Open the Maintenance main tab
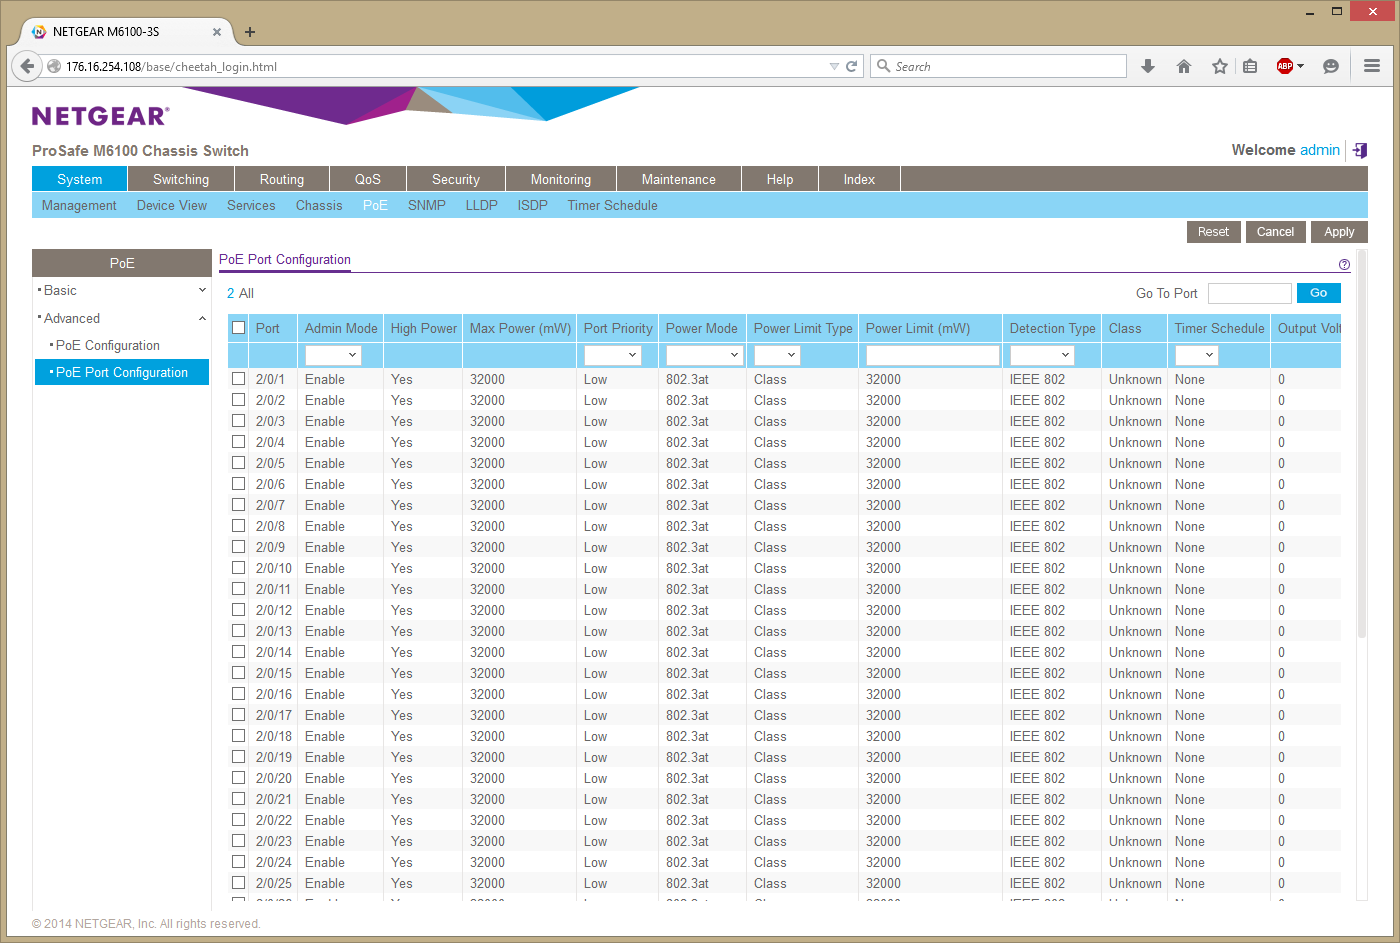 [679, 179]
